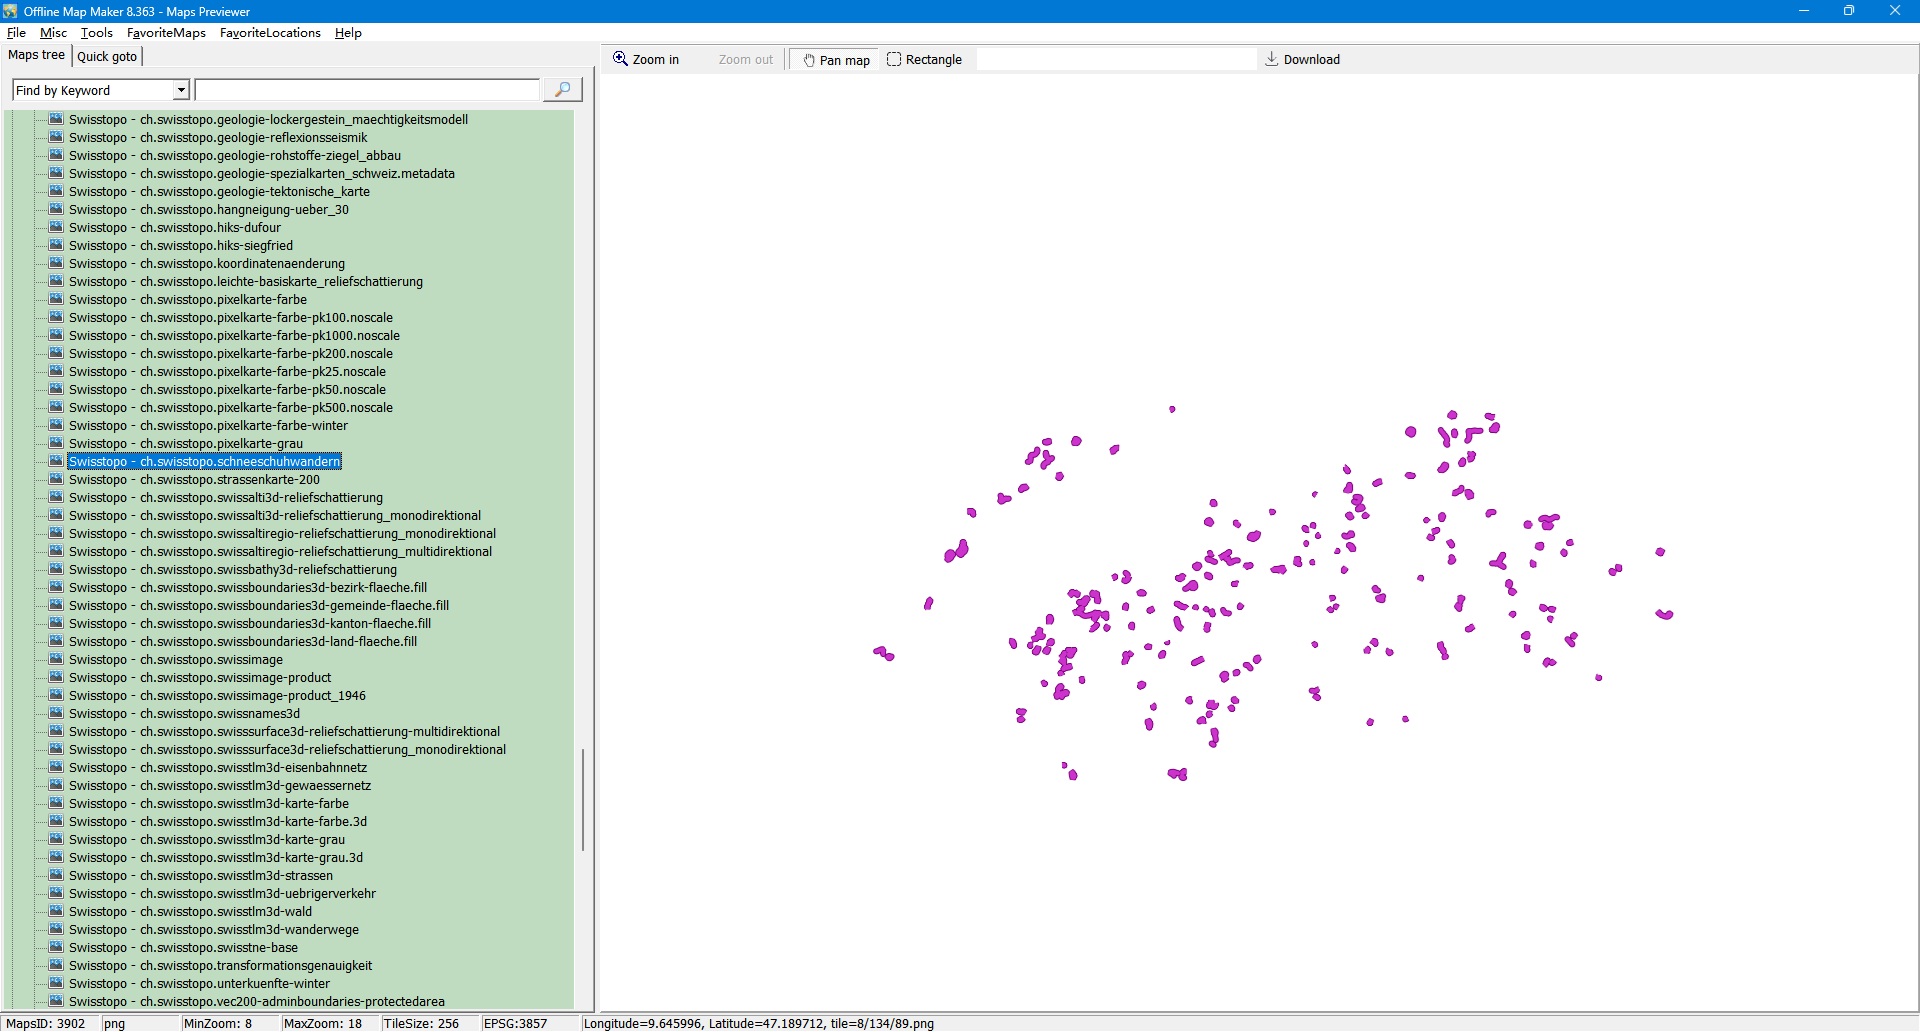
Task: Click map icon beside swissimage entry
Action: [56, 659]
